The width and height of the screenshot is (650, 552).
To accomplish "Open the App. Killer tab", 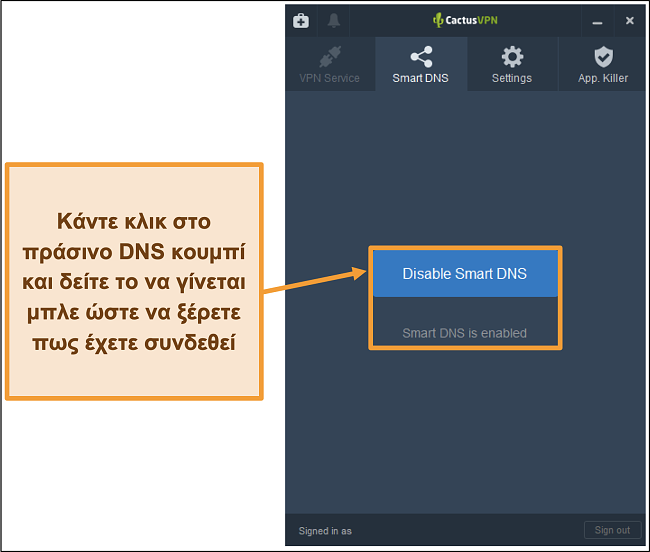I will pyautogui.click(x=603, y=64).
